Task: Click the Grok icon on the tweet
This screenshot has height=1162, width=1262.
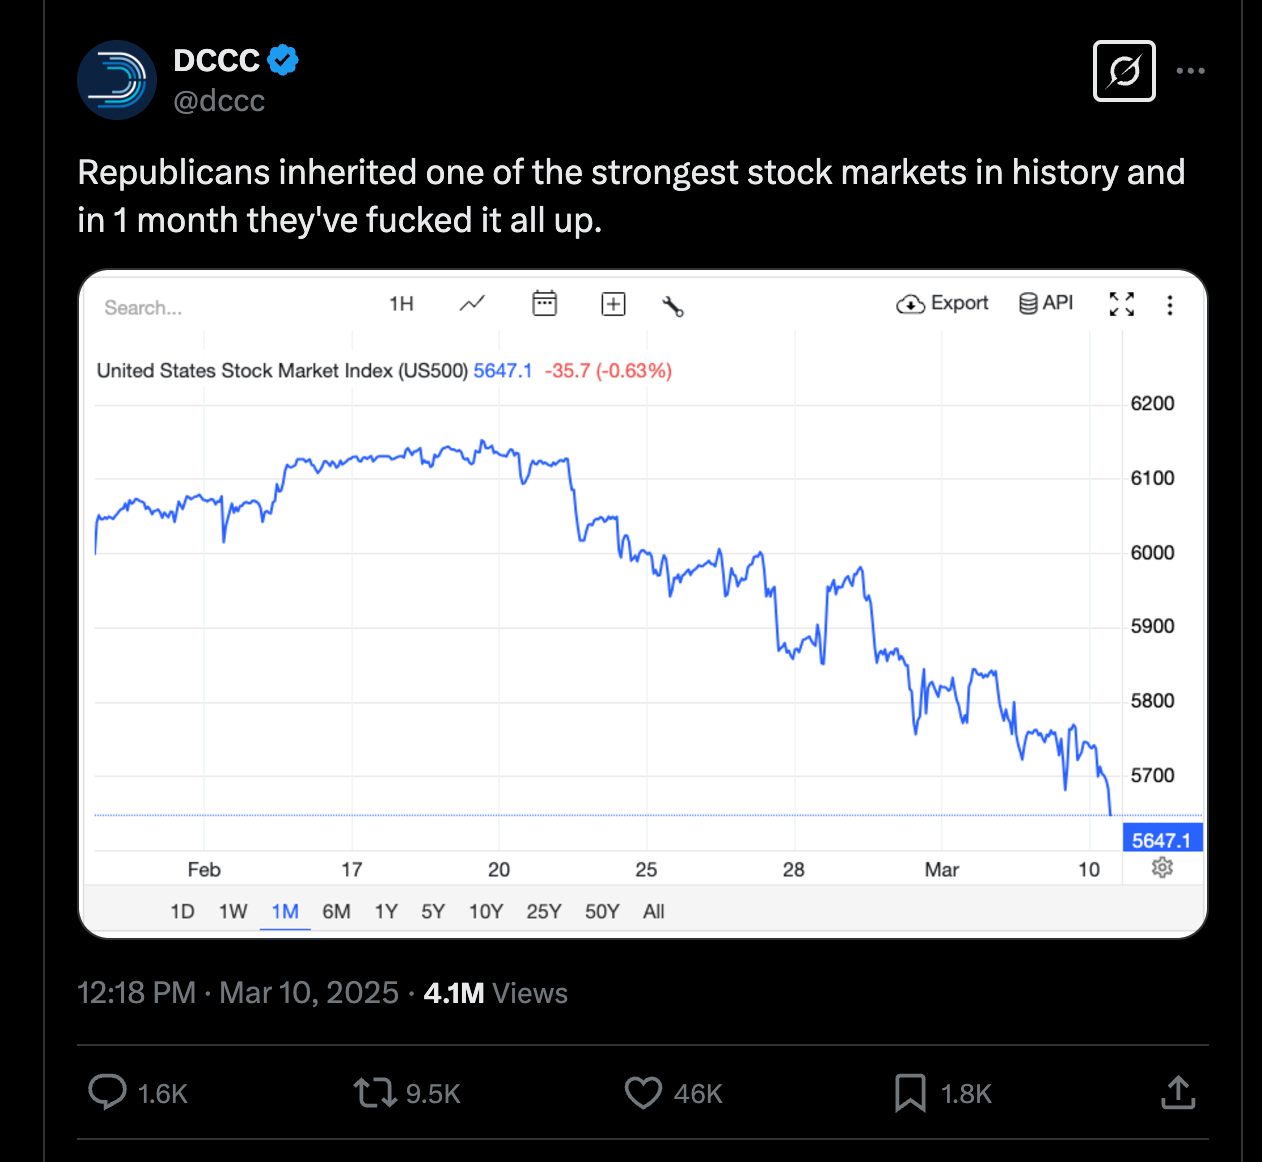Action: pyautogui.click(x=1124, y=70)
